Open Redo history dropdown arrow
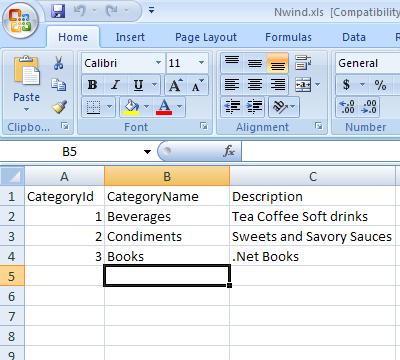Screen dimensions: 400x360 (x=127, y=11)
